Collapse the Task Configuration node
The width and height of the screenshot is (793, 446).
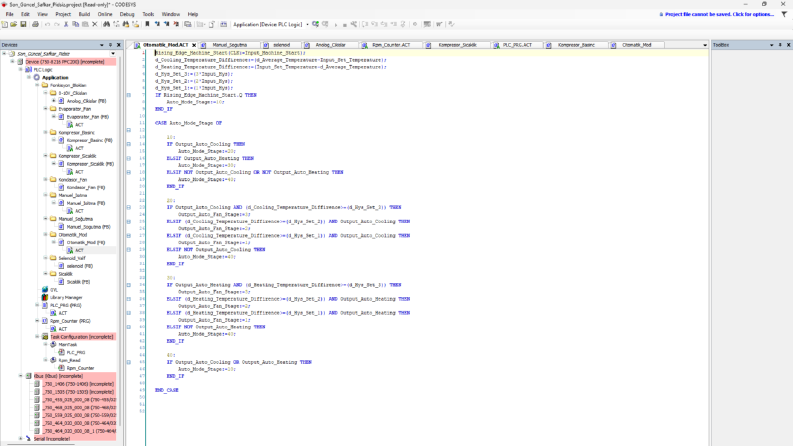pos(37,336)
